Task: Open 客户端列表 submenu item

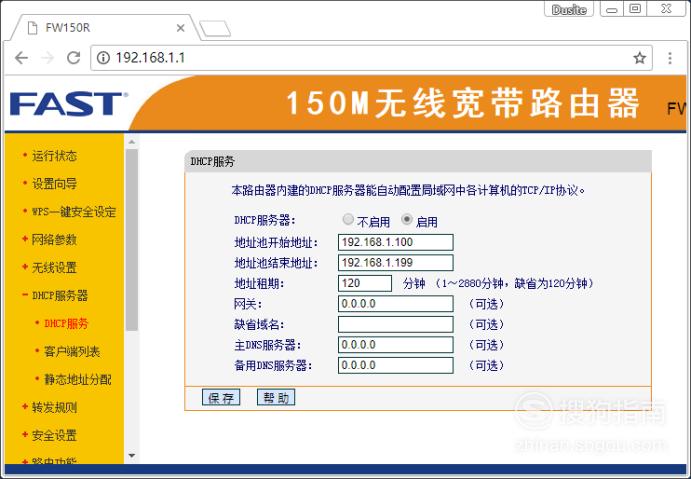Action: pyautogui.click(x=72, y=351)
